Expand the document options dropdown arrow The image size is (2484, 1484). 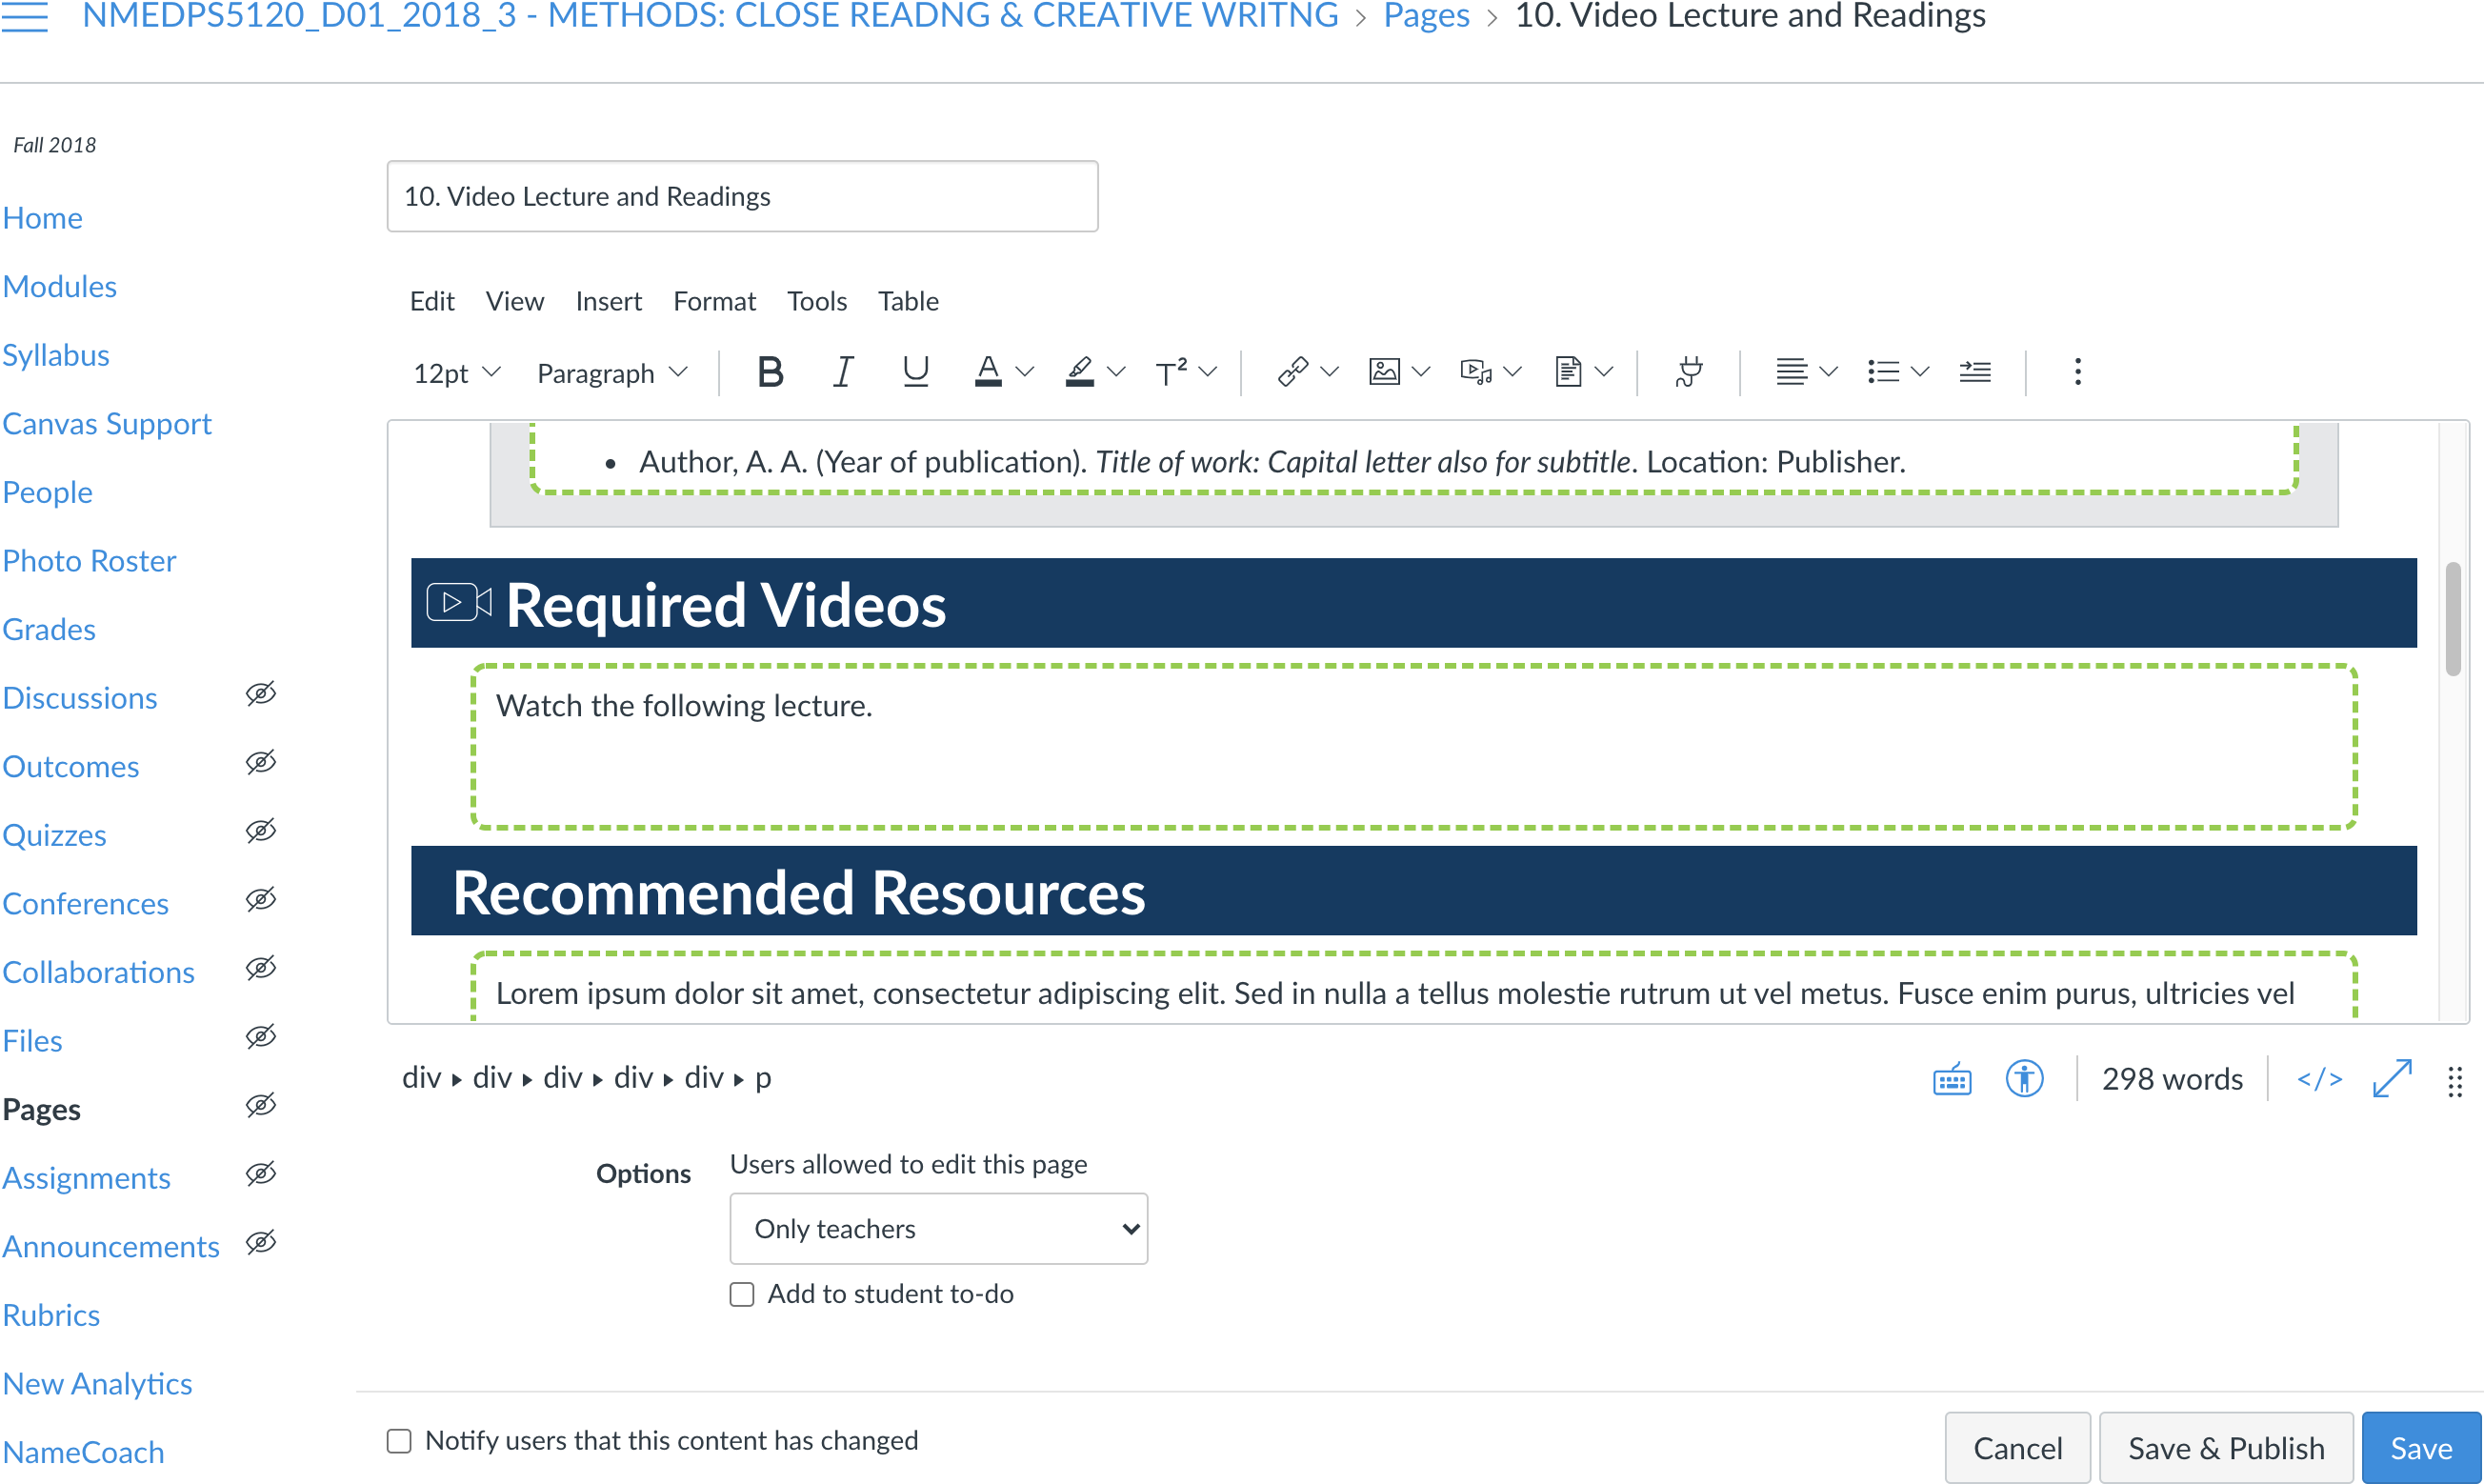tap(1605, 372)
